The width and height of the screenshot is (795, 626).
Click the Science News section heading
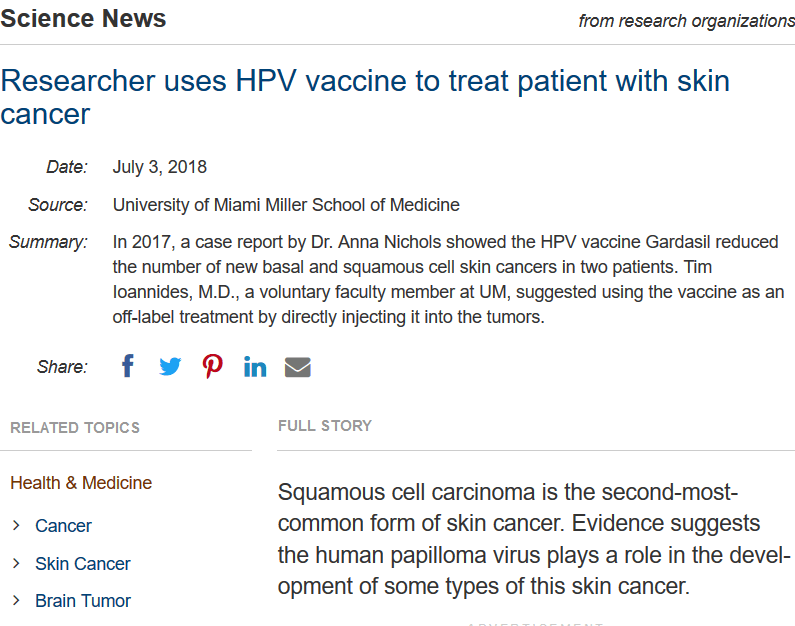(x=83, y=18)
